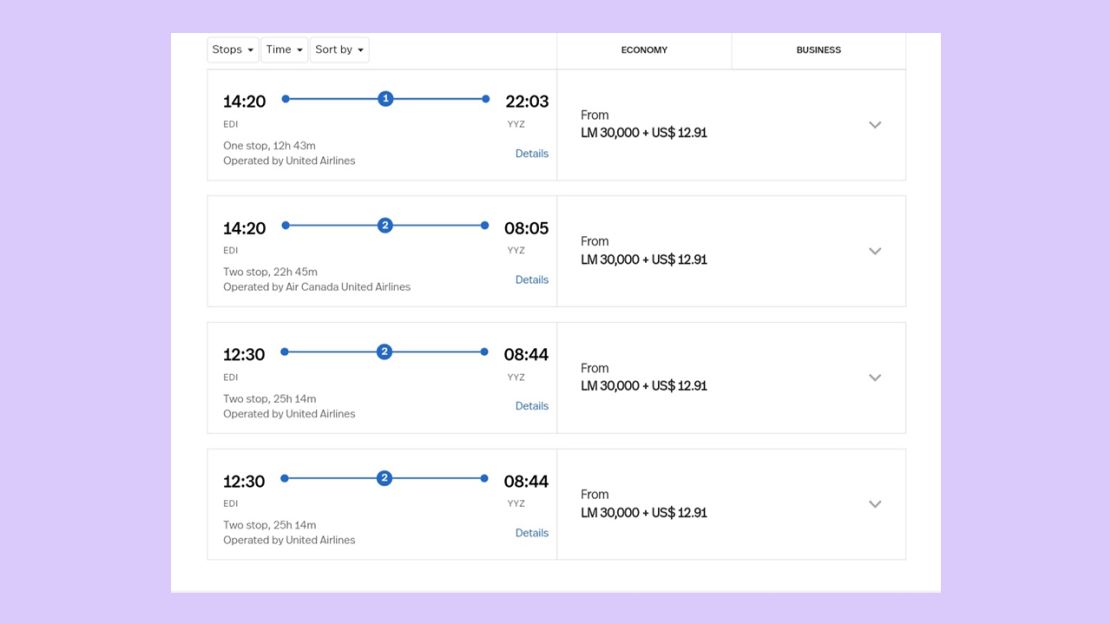Click the EDI airport code on the one-stop flight
Viewport: 1110px width, 624px height.
[231, 124]
